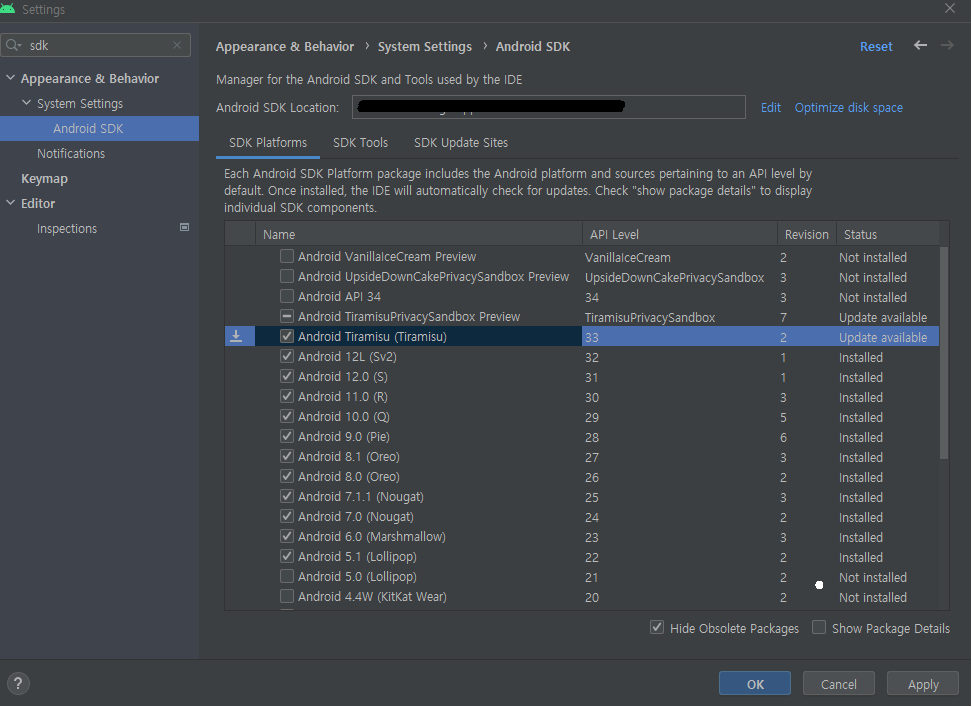Clear the sdk search text
Screen dimensions: 972x707
click(x=177, y=45)
